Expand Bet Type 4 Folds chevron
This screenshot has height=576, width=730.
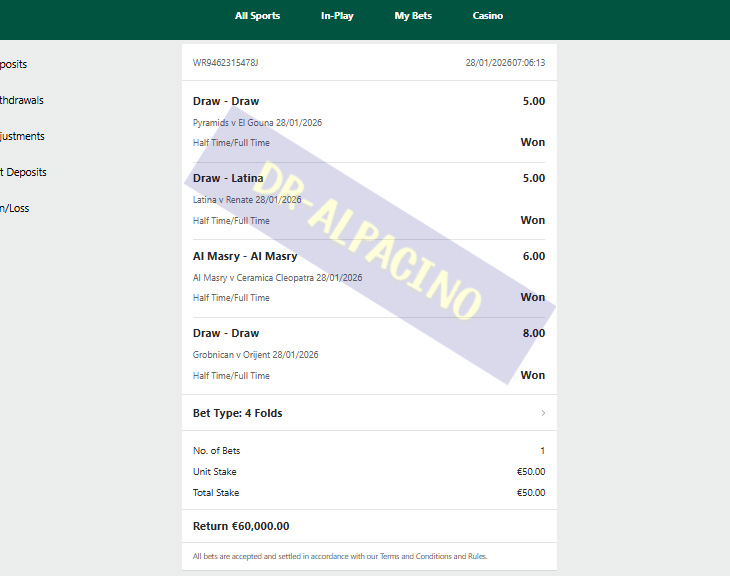(x=543, y=413)
